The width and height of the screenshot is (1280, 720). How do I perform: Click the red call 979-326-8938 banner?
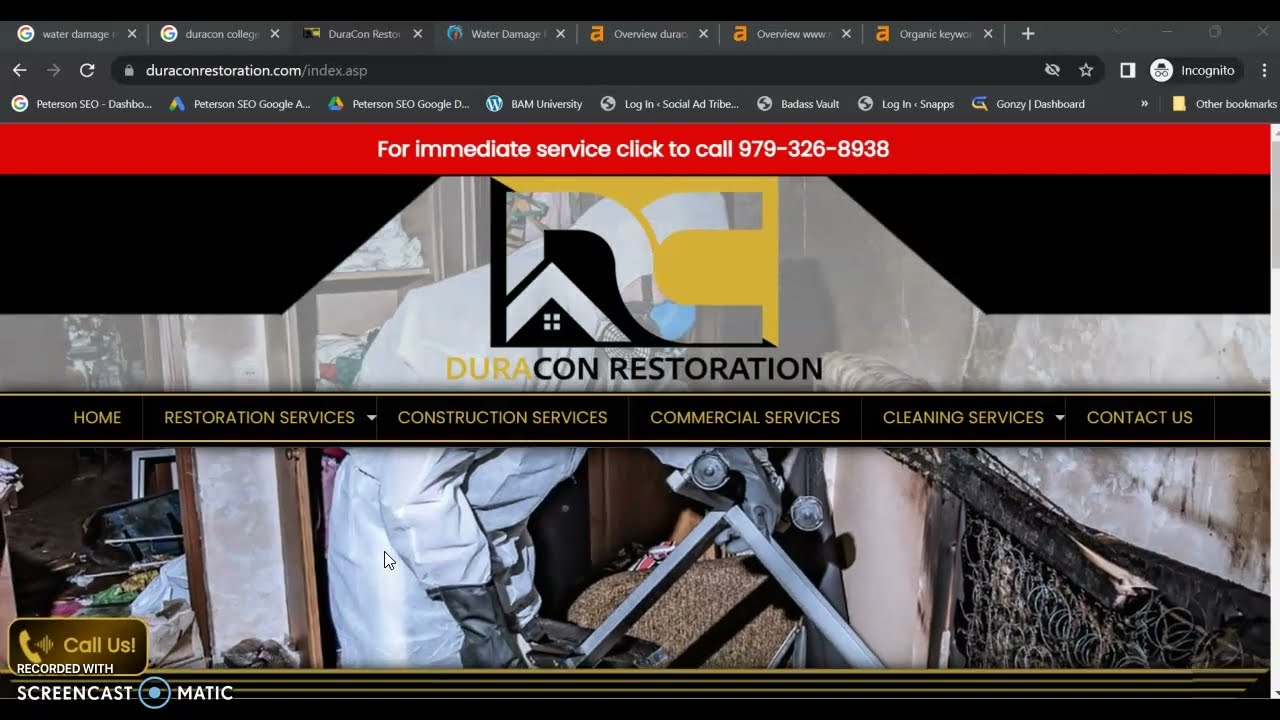tap(633, 149)
